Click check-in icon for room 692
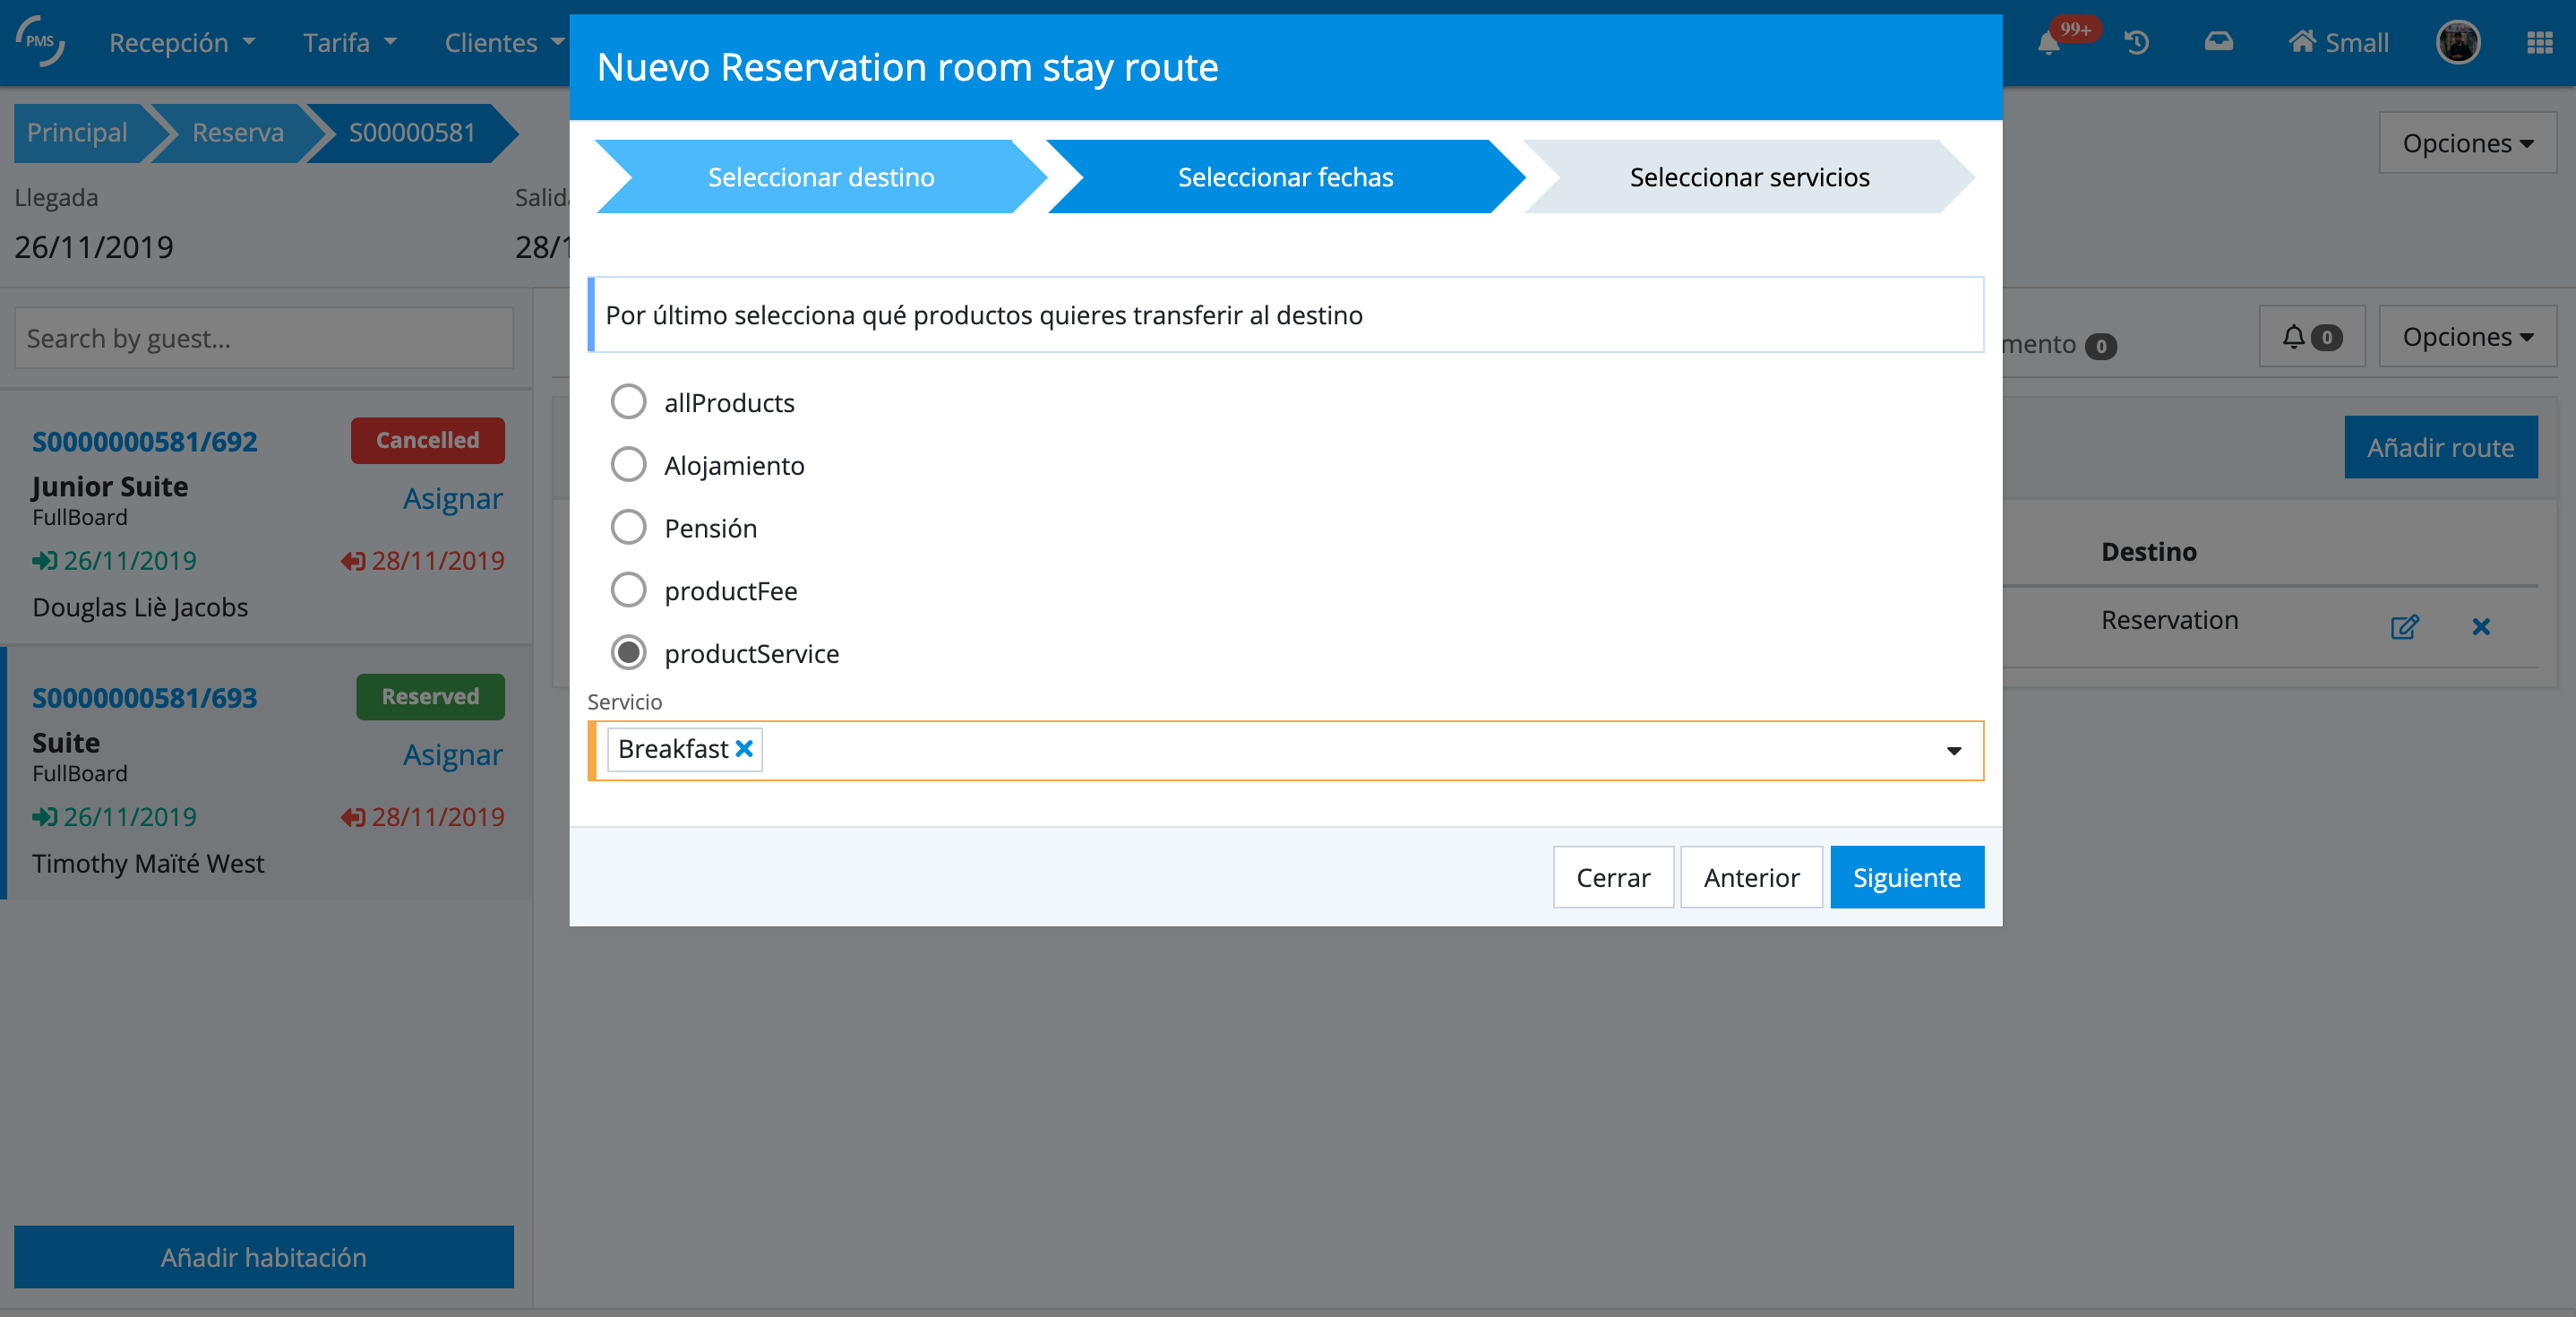 (x=44, y=561)
